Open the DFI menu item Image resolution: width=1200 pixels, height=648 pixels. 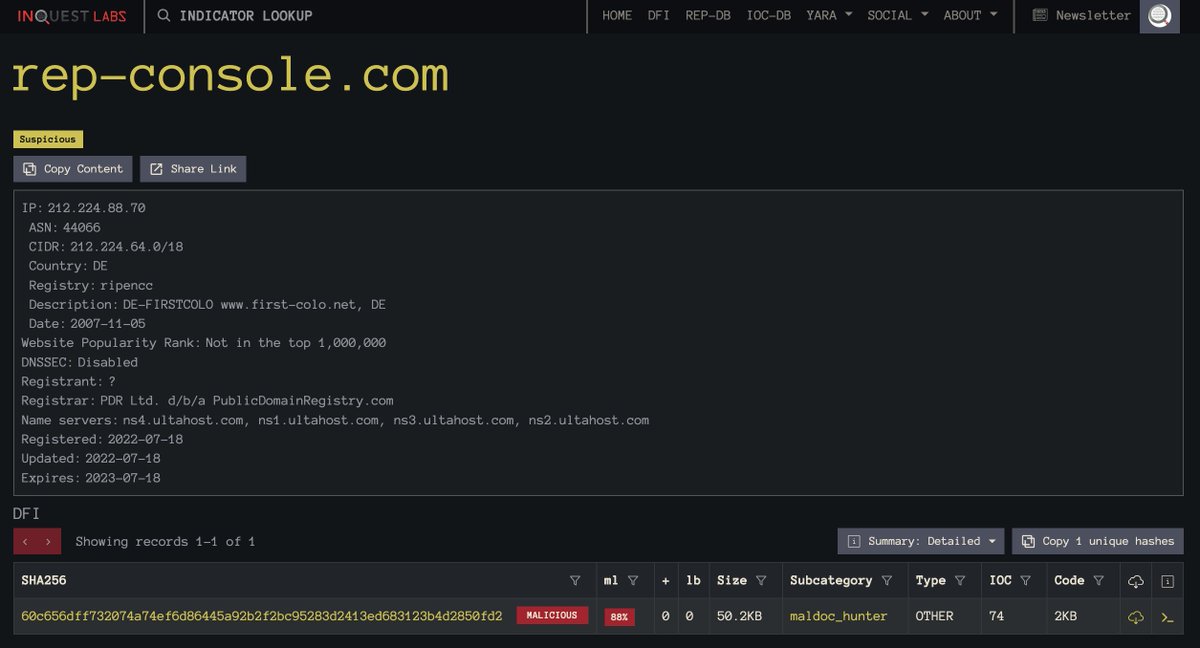(x=659, y=16)
